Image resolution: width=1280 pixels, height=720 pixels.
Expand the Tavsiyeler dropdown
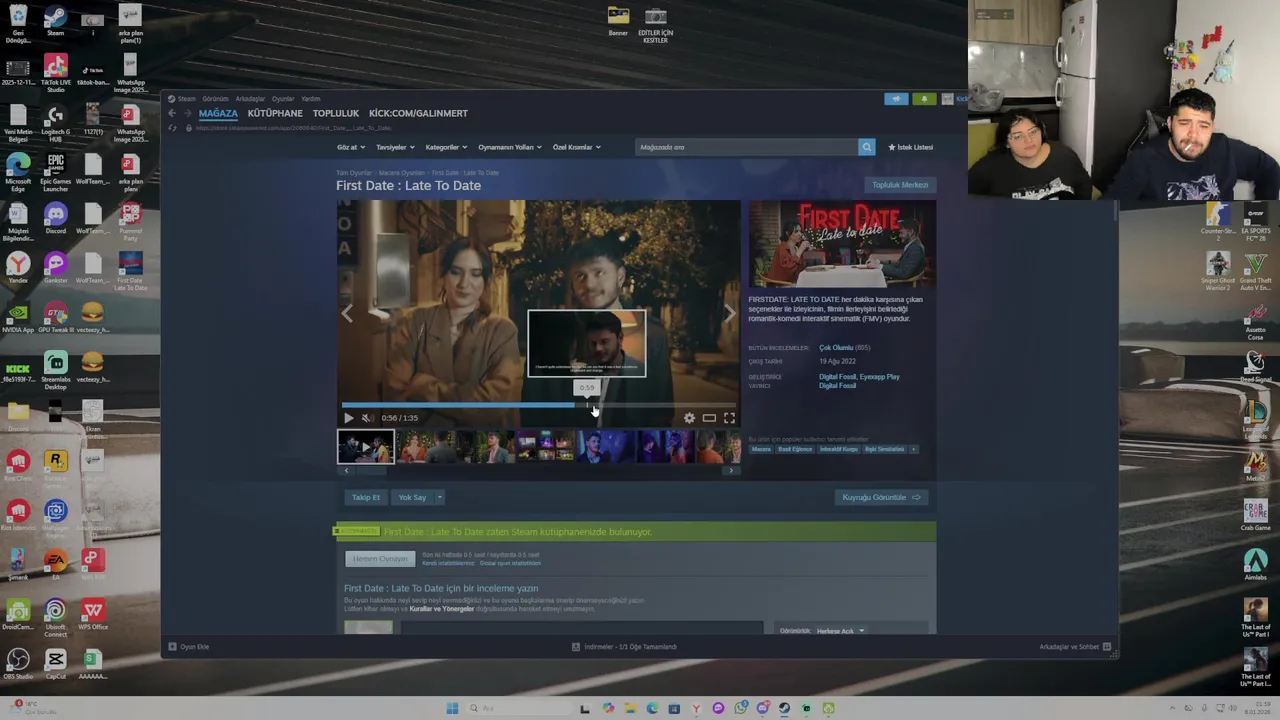(393, 147)
